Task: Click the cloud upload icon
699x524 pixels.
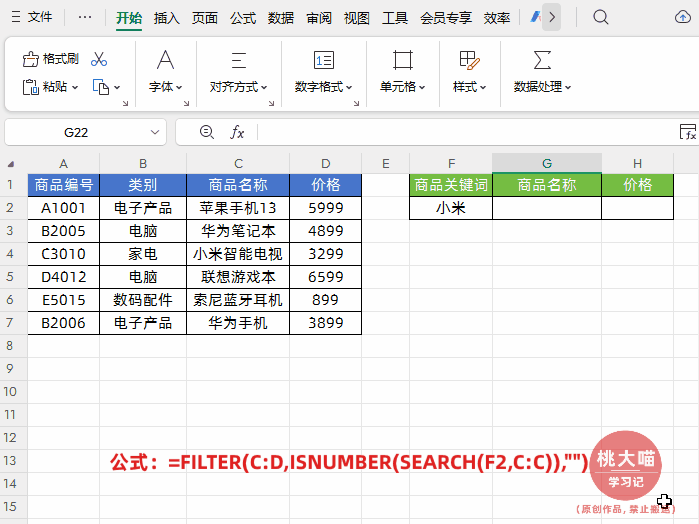Action: [x=683, y=17]
